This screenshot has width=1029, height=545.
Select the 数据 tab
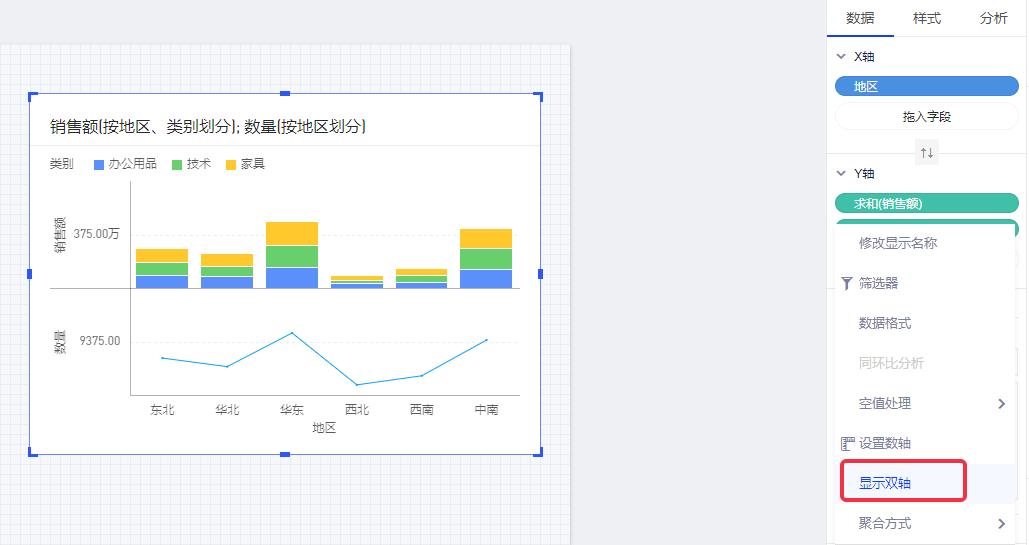[859, 18]
